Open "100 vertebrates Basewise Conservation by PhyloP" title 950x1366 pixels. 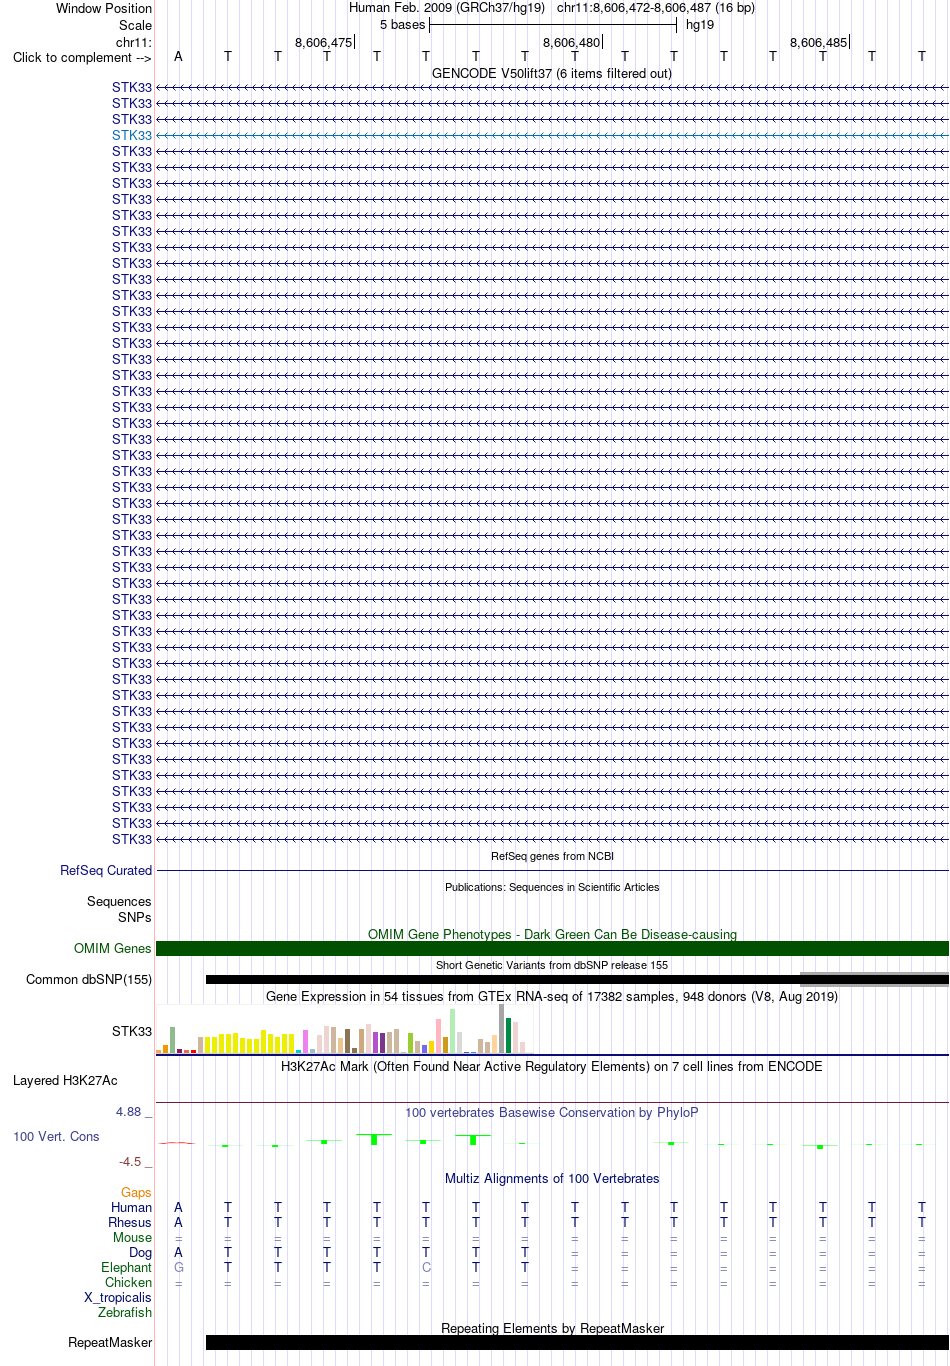[x=552, y=1112]
